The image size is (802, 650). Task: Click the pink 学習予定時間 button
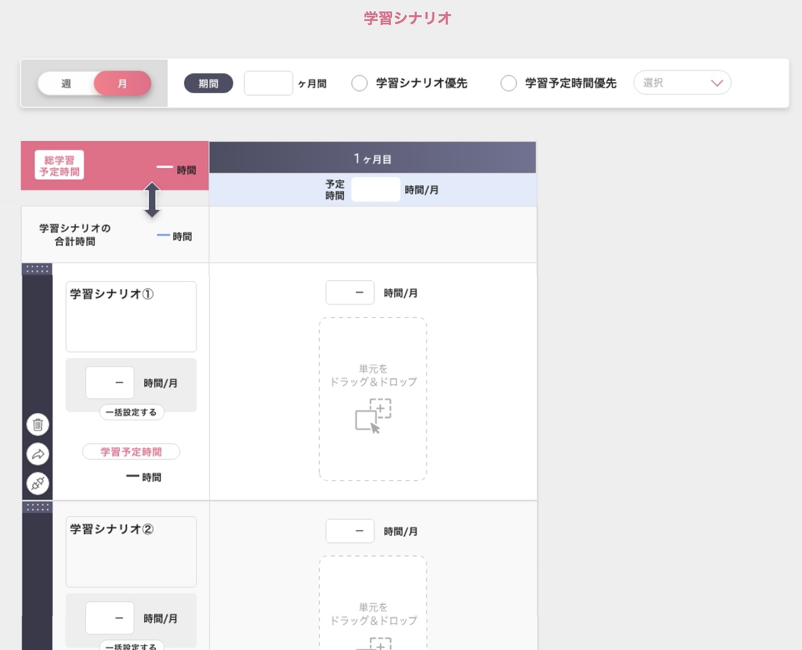131,452
